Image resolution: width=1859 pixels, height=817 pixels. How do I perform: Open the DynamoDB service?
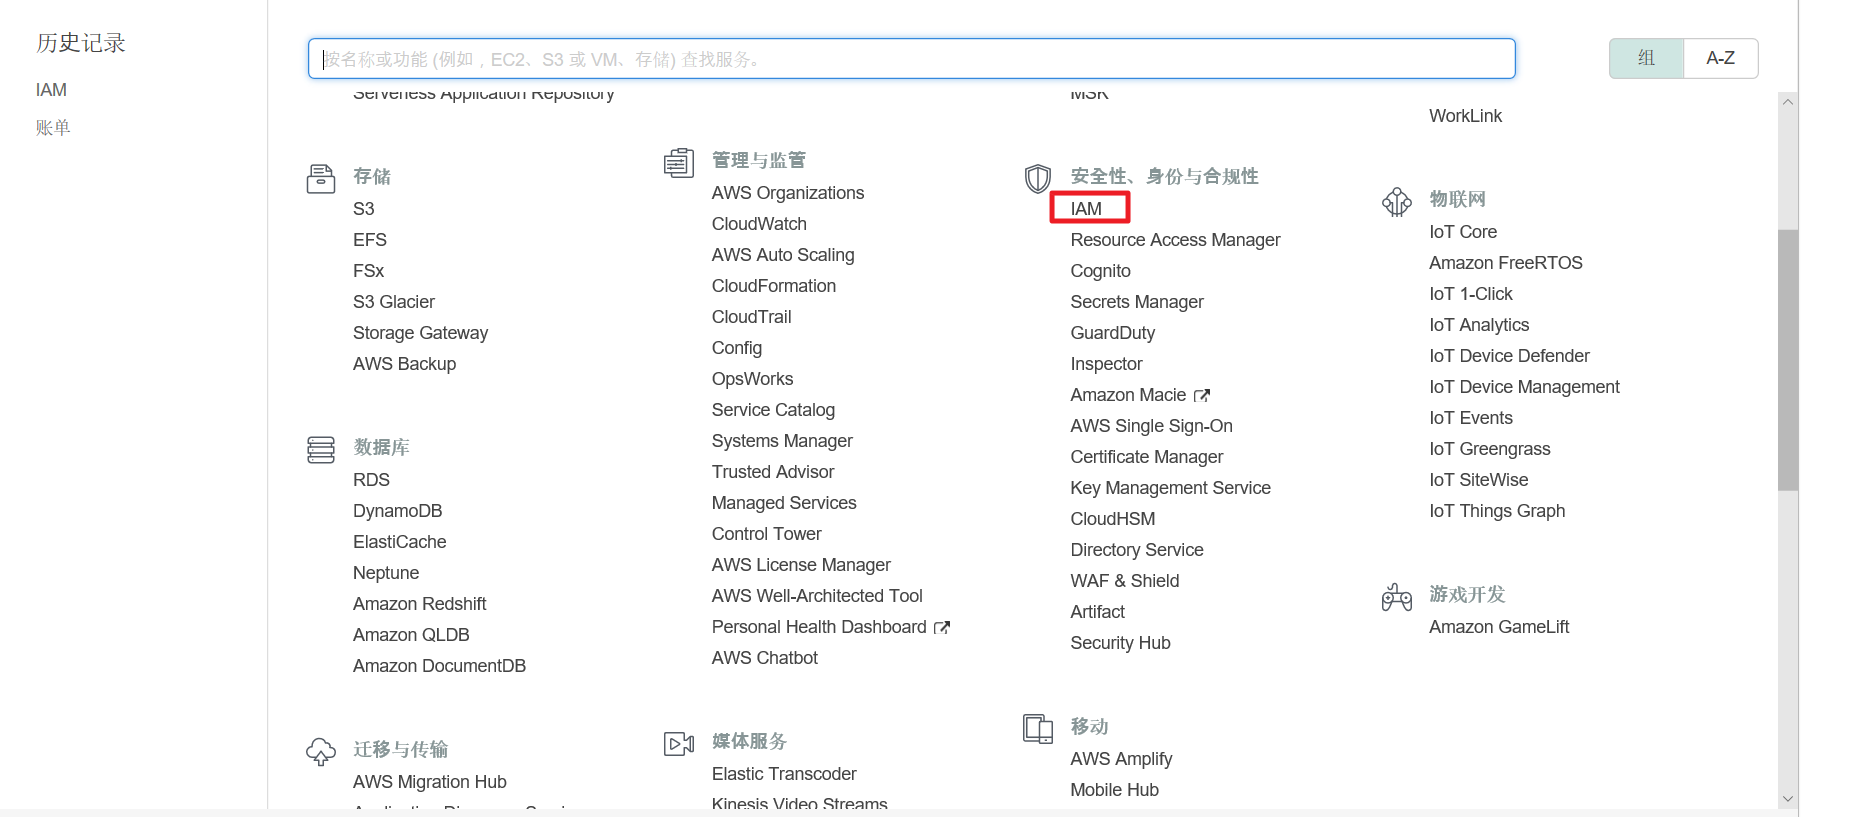pyautogui.click(x=397, y=511)
